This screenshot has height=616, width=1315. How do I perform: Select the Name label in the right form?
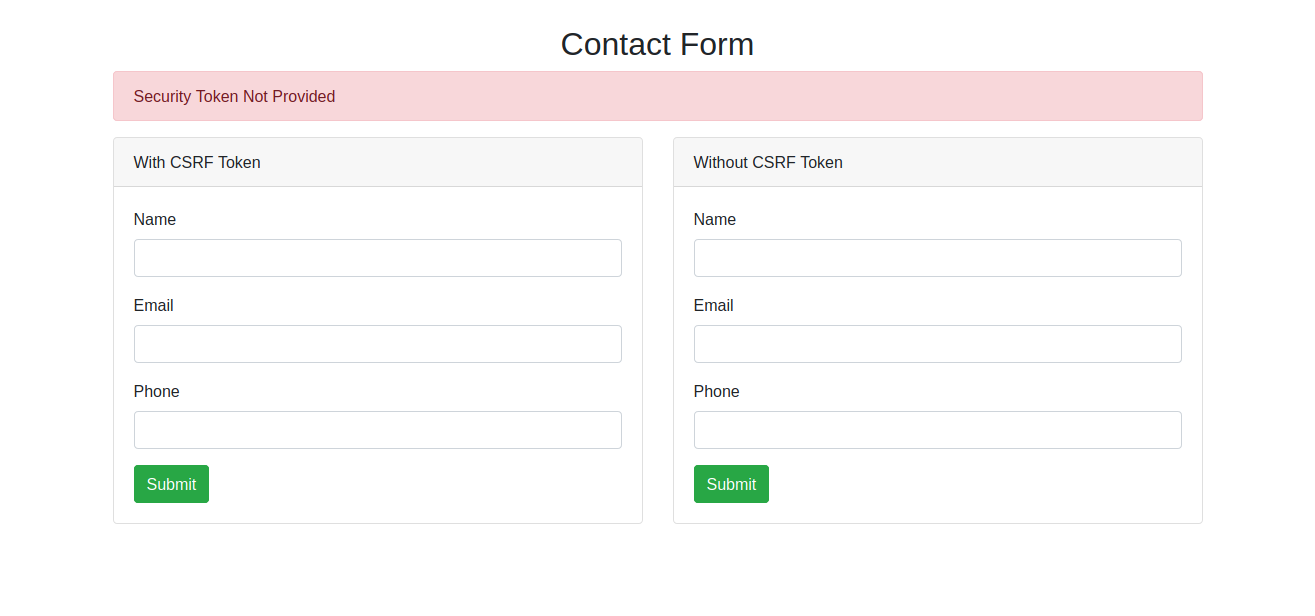point(715,219)
